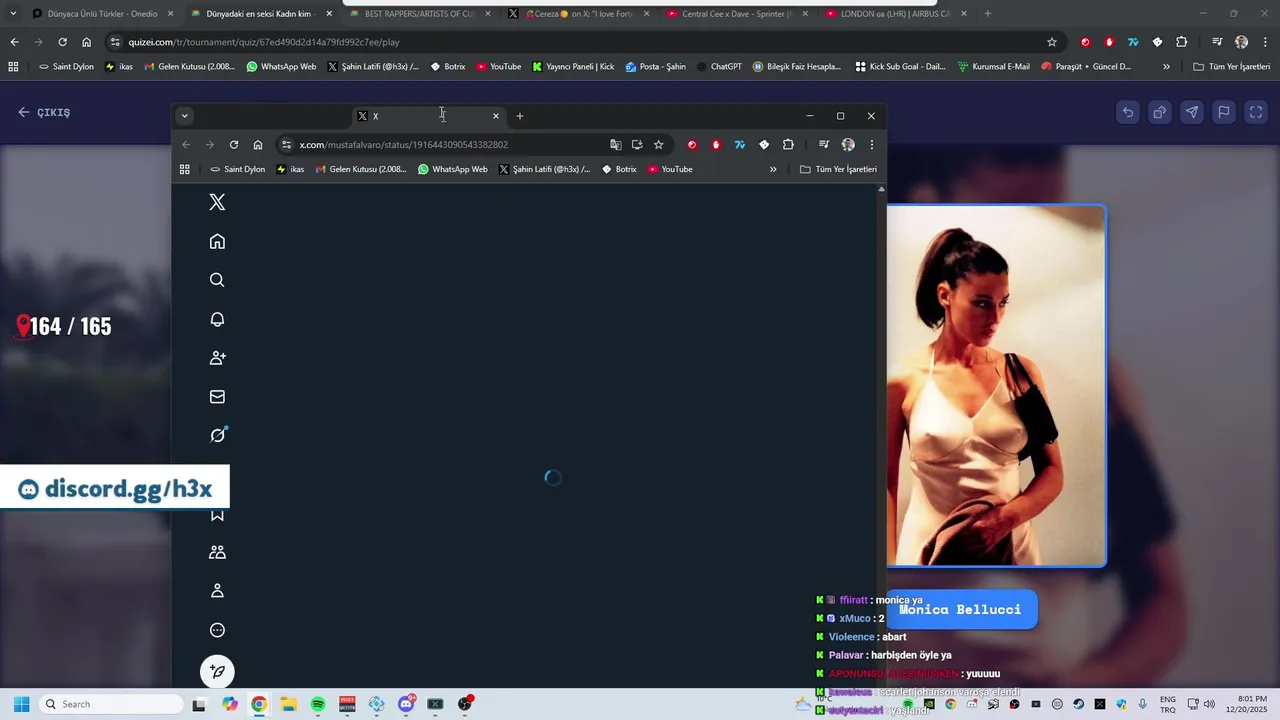Image resolution: width=1280 pixels, height=720 pixels.
Task: Go back in the front X window
Action: coord(186,144)
